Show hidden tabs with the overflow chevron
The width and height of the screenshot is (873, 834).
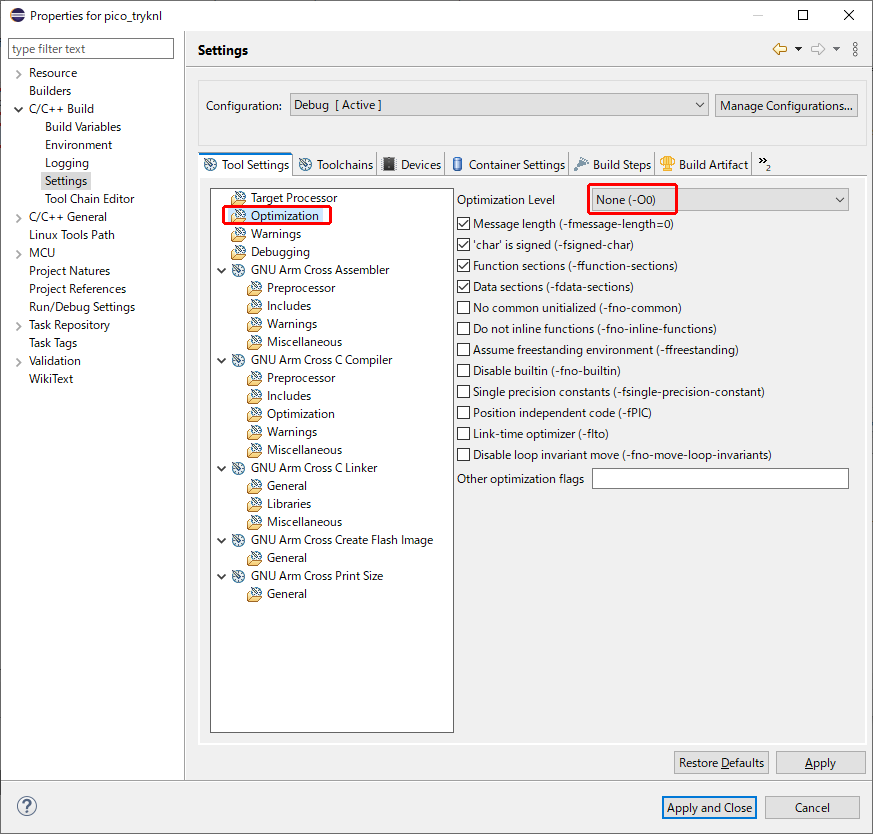pos(764,164)
